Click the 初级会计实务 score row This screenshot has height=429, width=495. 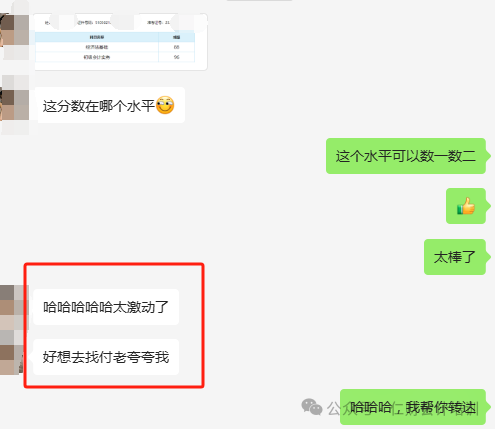(115, 57)
